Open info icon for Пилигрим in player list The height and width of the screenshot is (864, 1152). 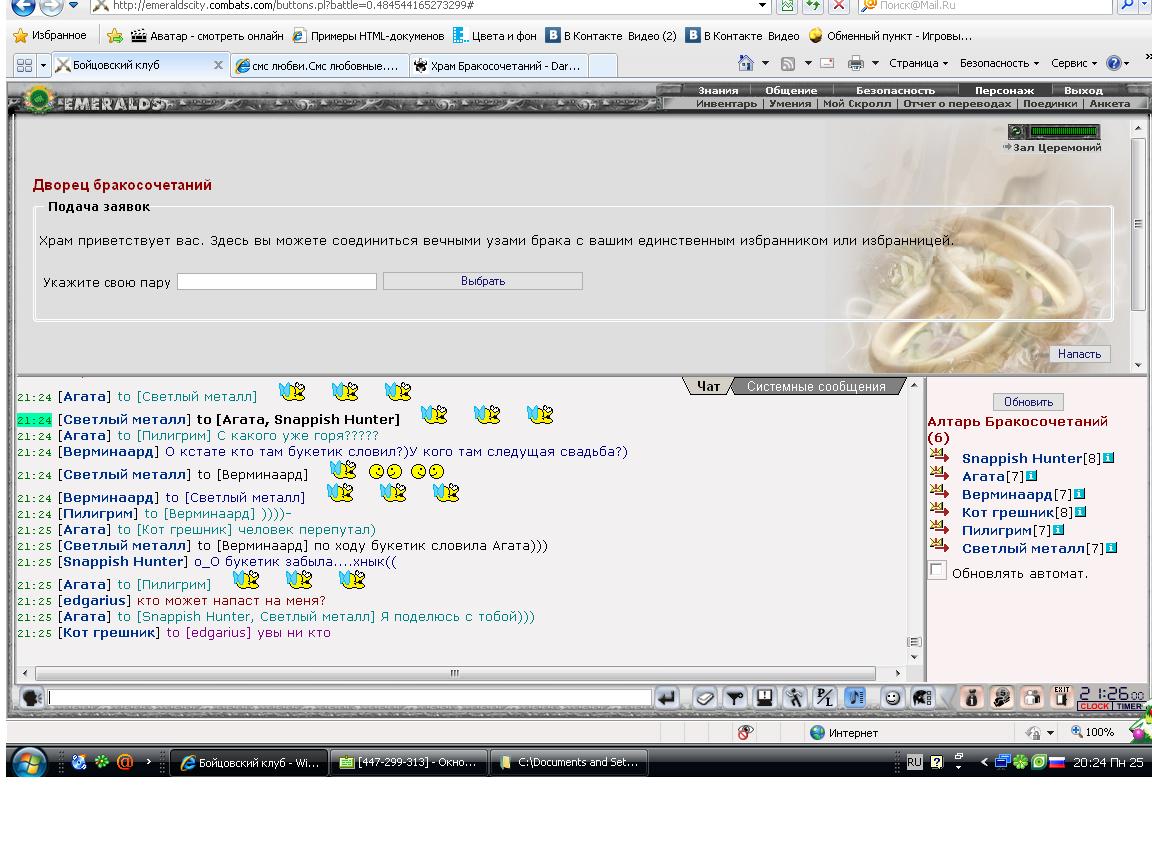pos(1058,530)
